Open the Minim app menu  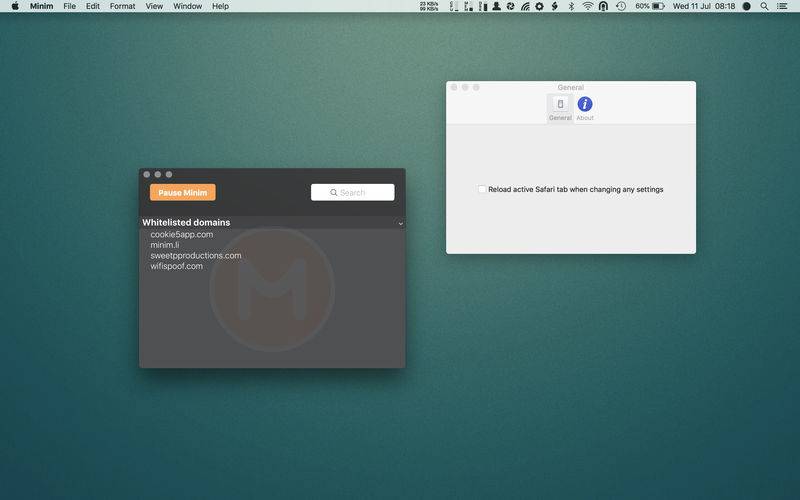41,6
